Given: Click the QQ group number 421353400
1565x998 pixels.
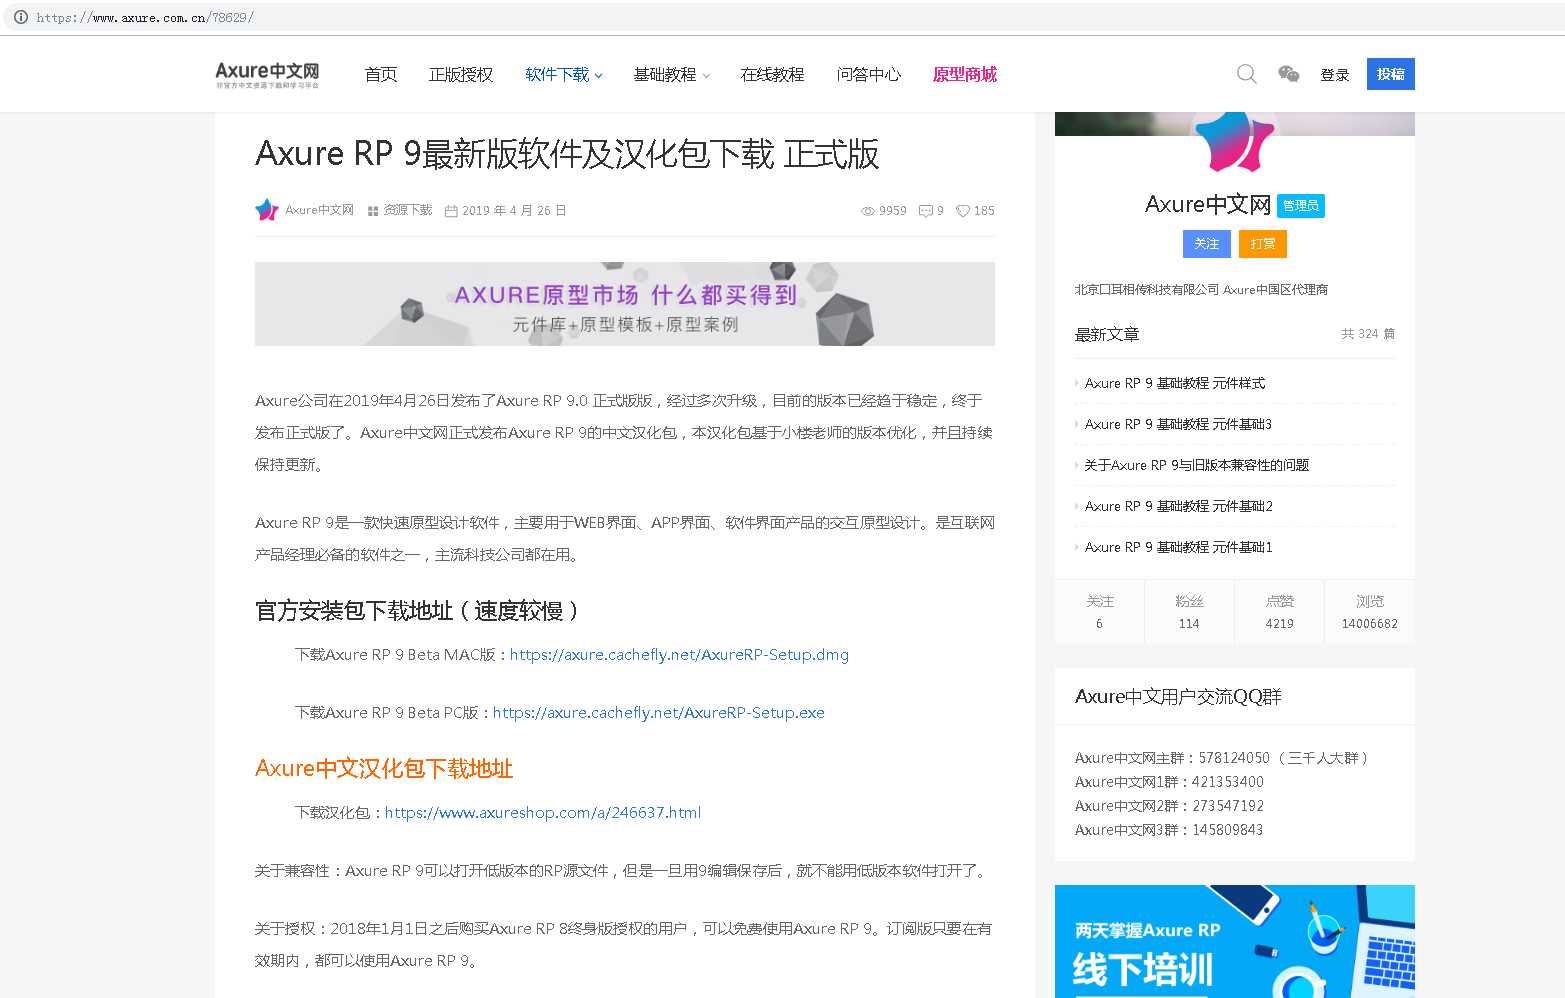Looking at the screenshot, I should click(x=1228, y=782).
